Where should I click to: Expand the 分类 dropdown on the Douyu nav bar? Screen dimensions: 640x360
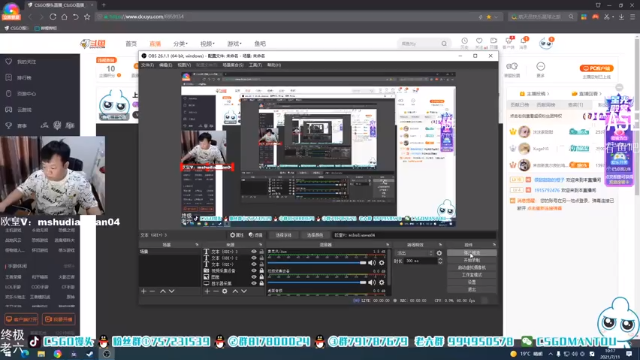pos(180,44)
